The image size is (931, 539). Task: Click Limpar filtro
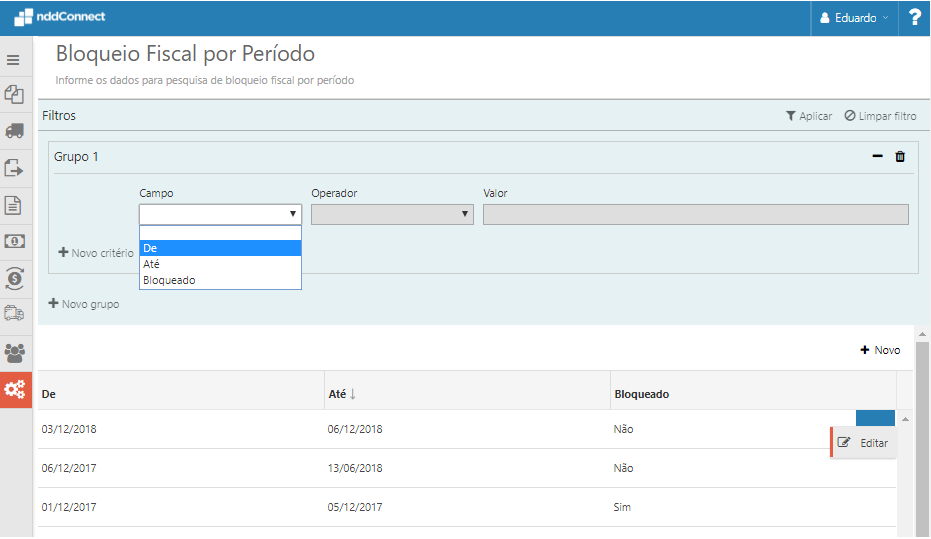coord(881,116)
